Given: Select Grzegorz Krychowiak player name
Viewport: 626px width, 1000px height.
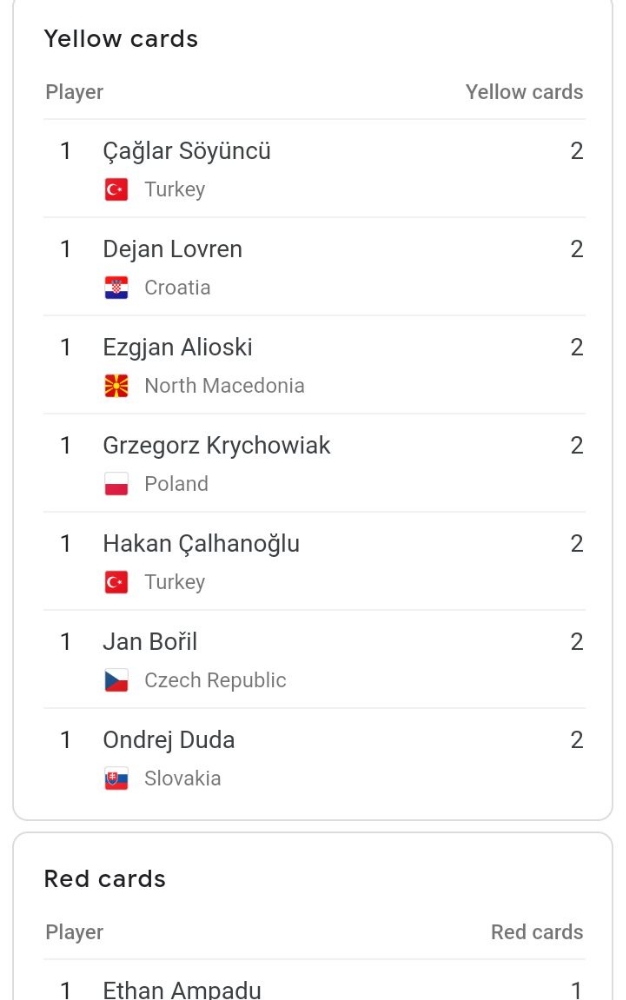Looking at the screenshot, I should (x=216, y=446).
